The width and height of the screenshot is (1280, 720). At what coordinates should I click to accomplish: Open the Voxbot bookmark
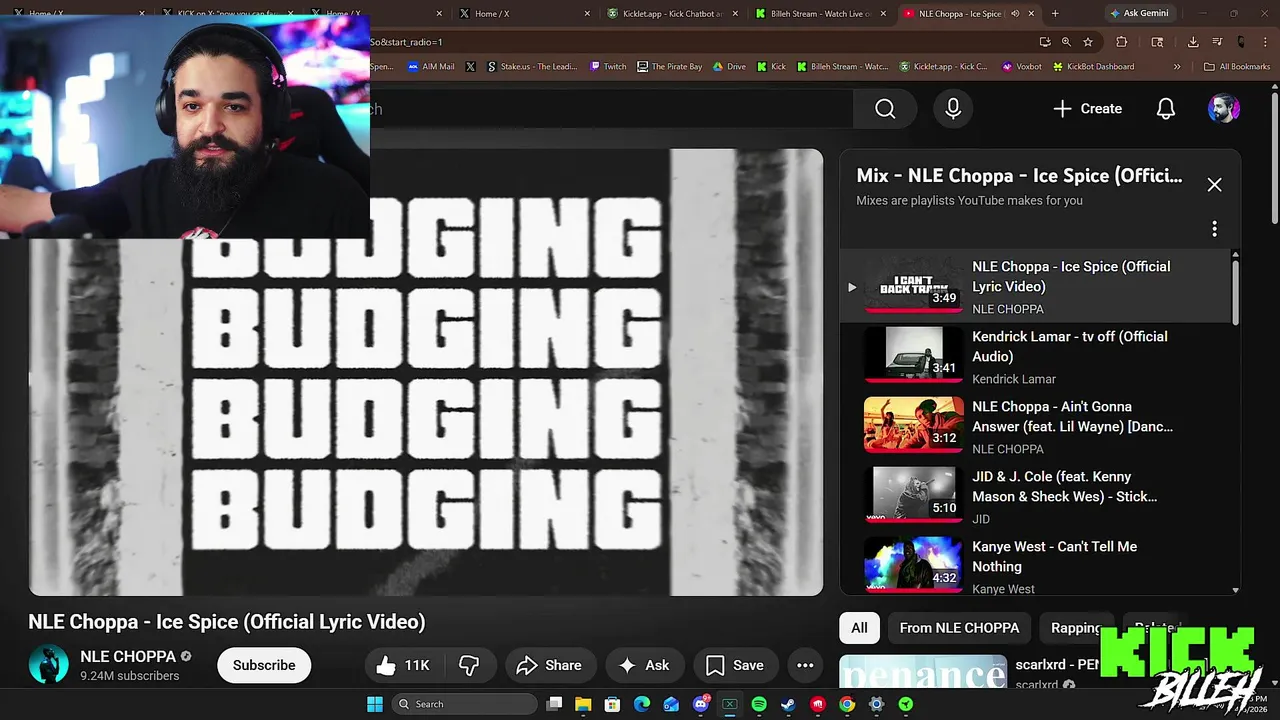click(x=1021, y=67)
